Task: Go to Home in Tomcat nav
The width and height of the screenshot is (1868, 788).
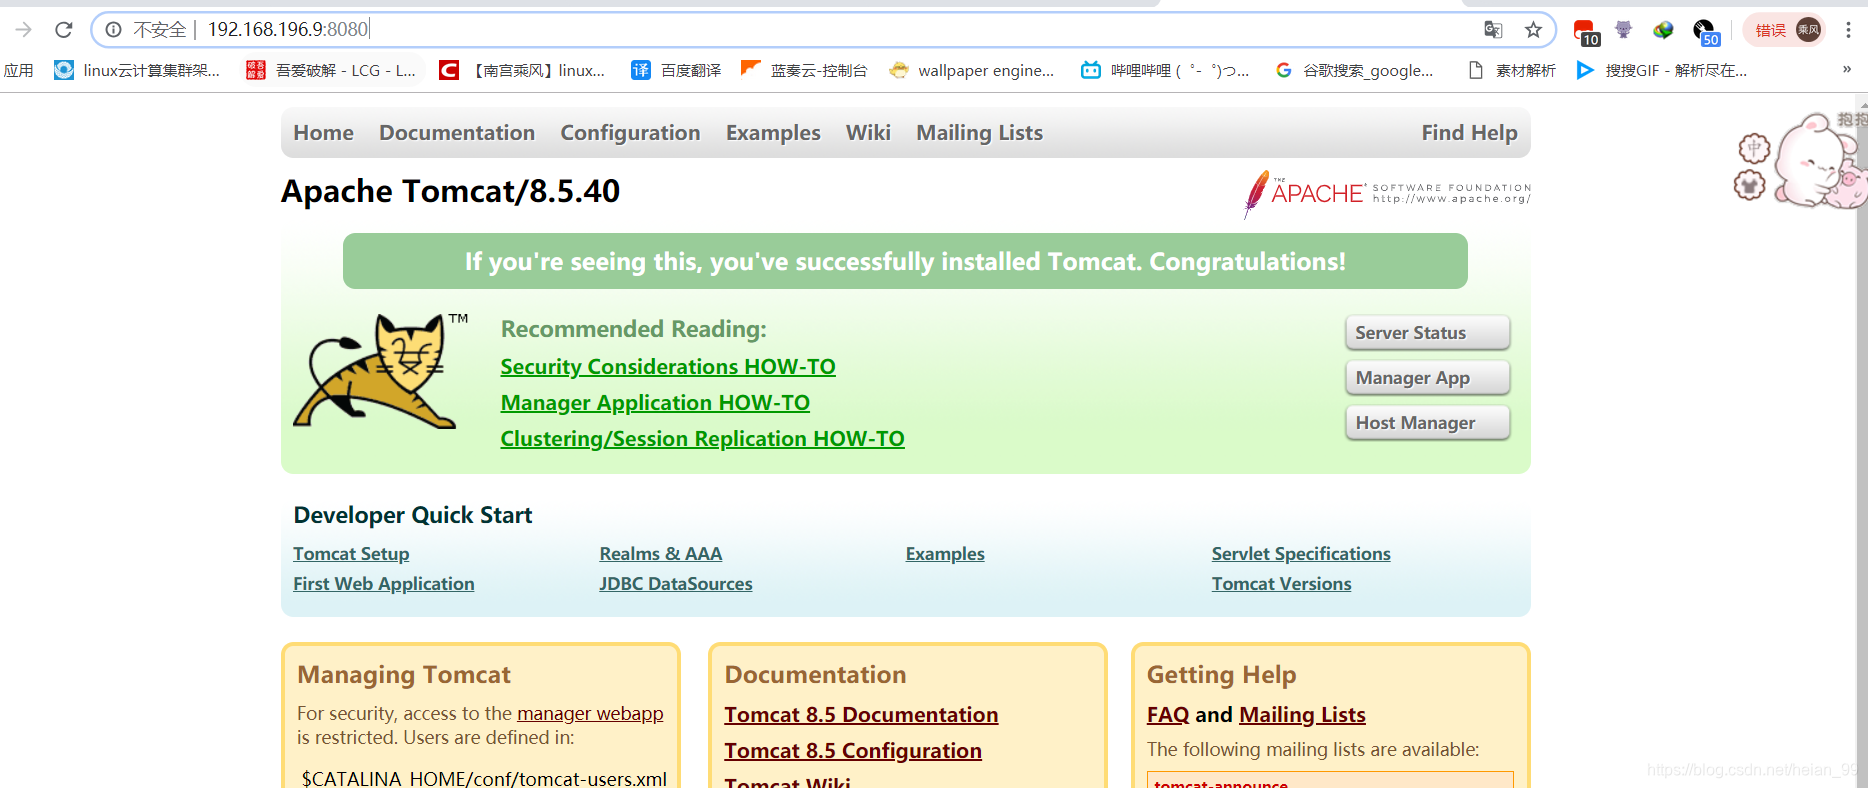Action: [x=323, y=133]
